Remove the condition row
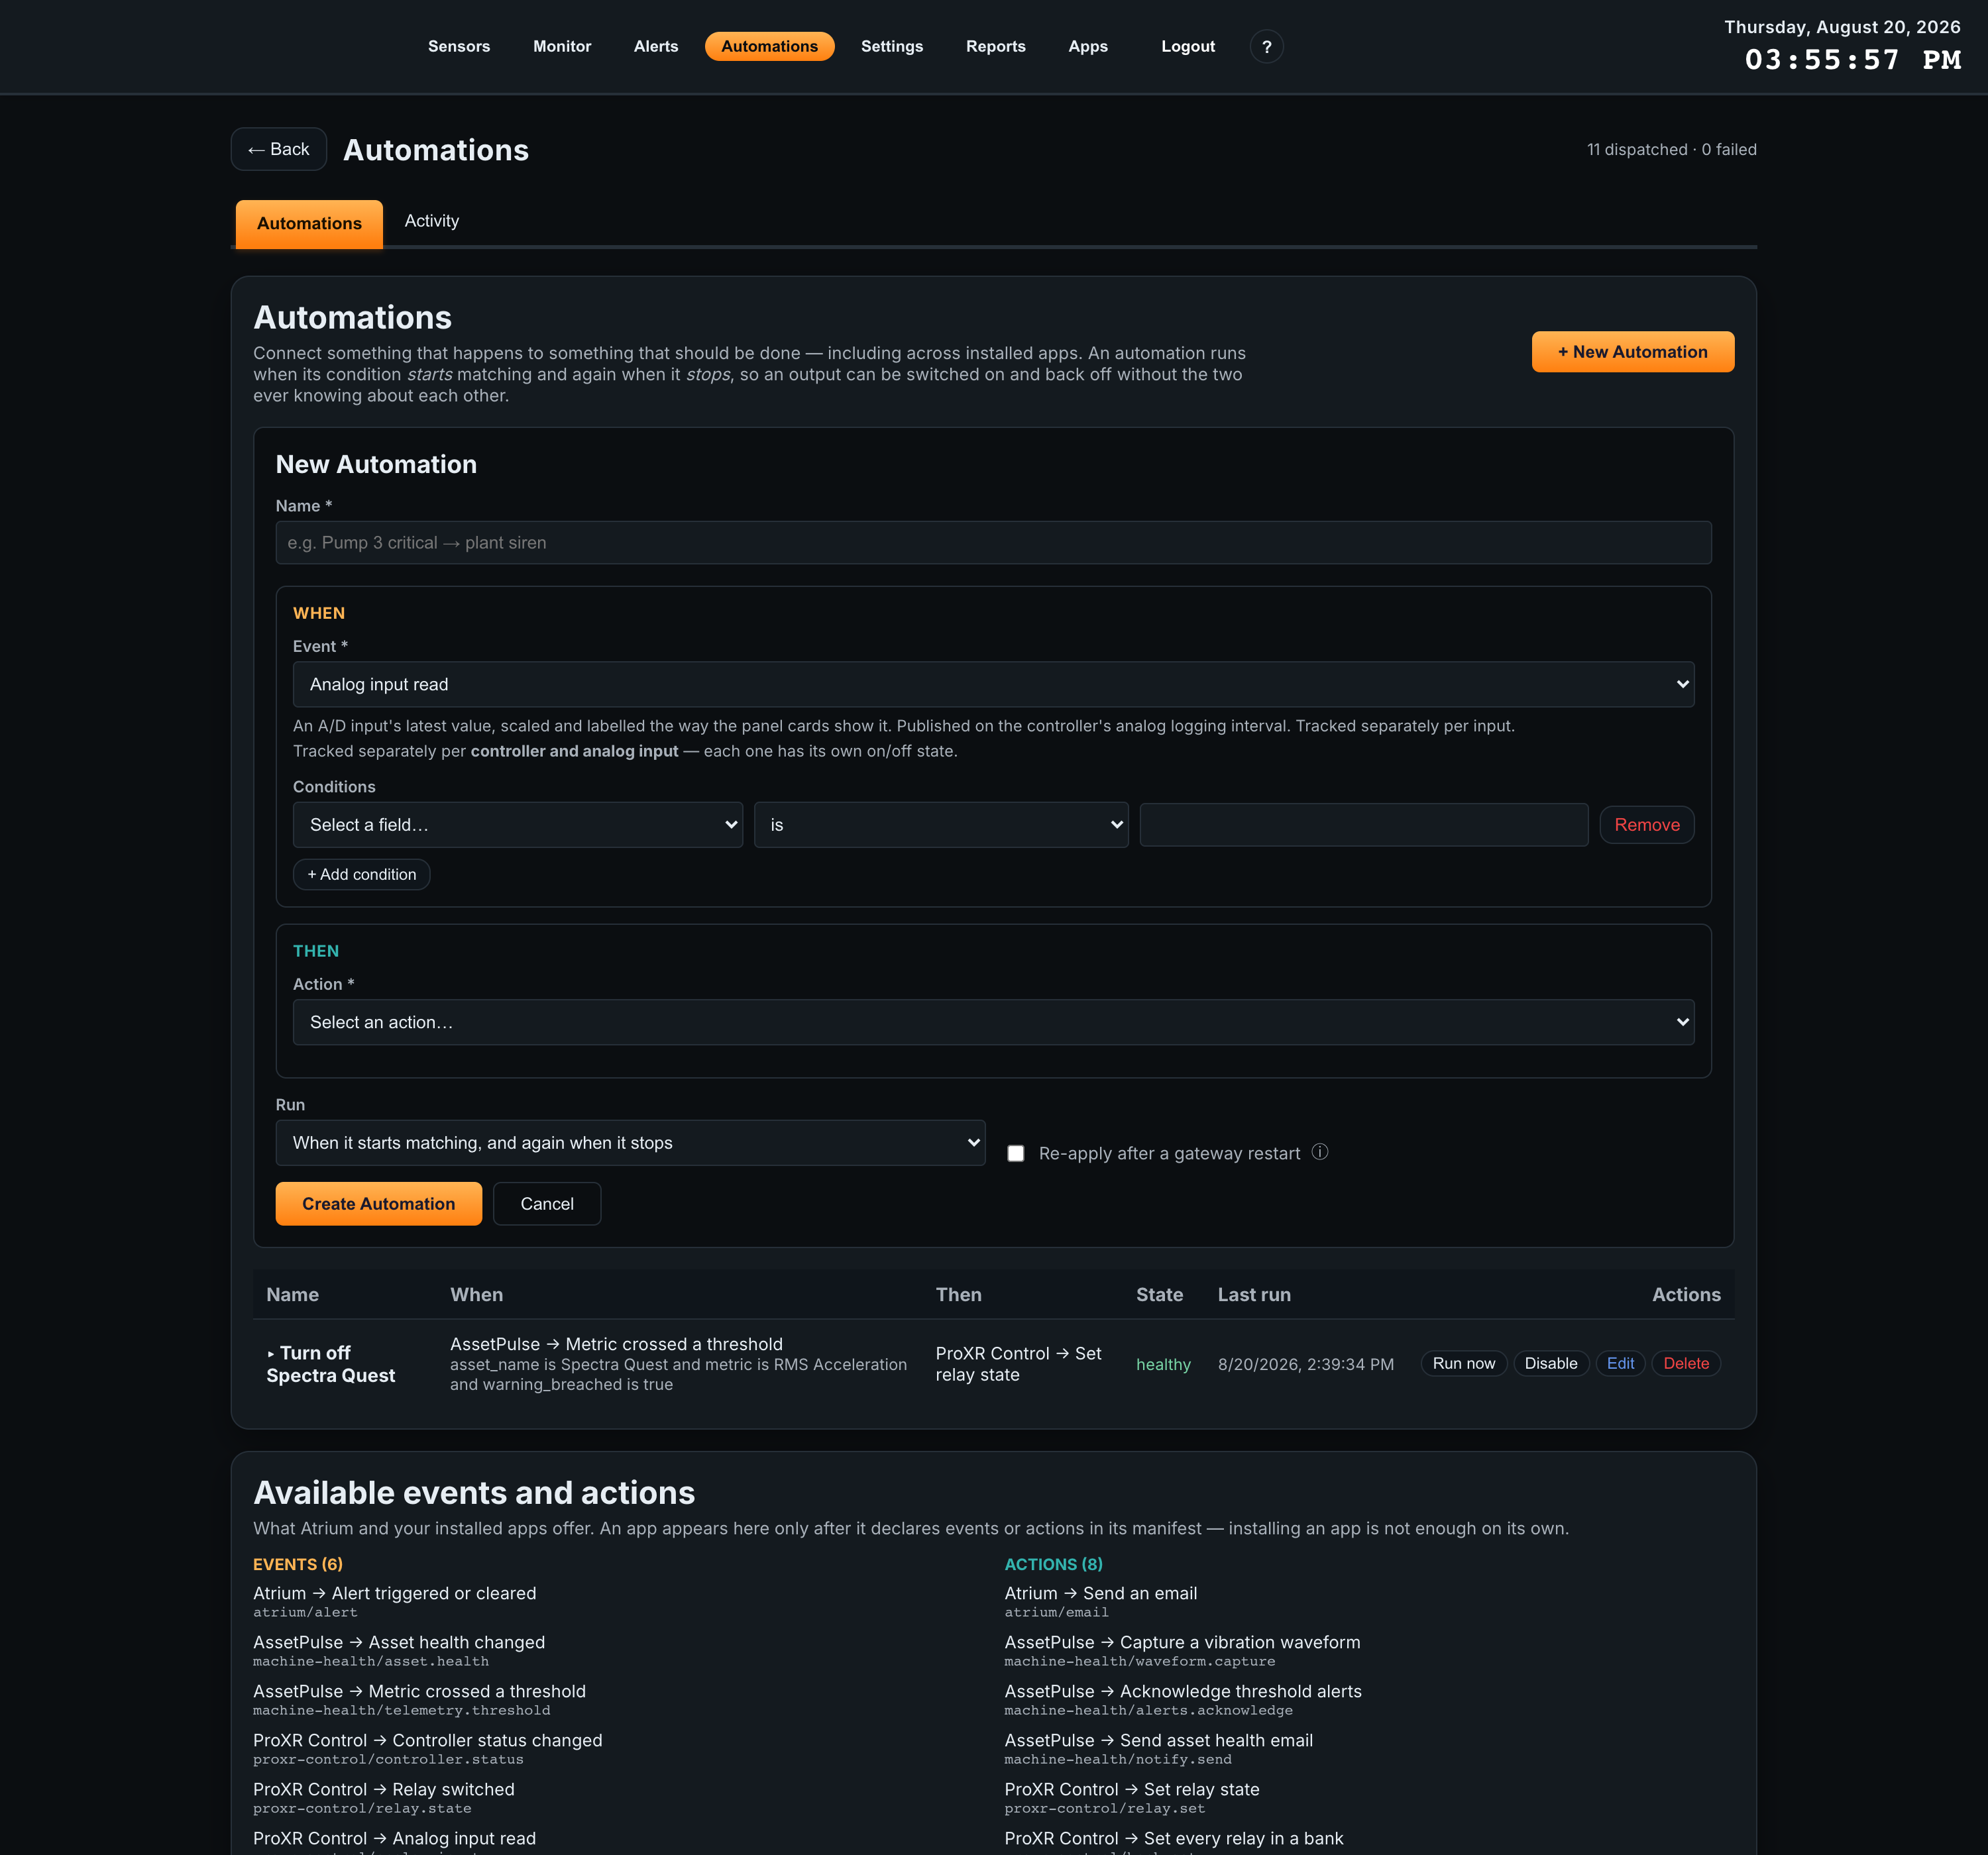 coord(1646,825)
